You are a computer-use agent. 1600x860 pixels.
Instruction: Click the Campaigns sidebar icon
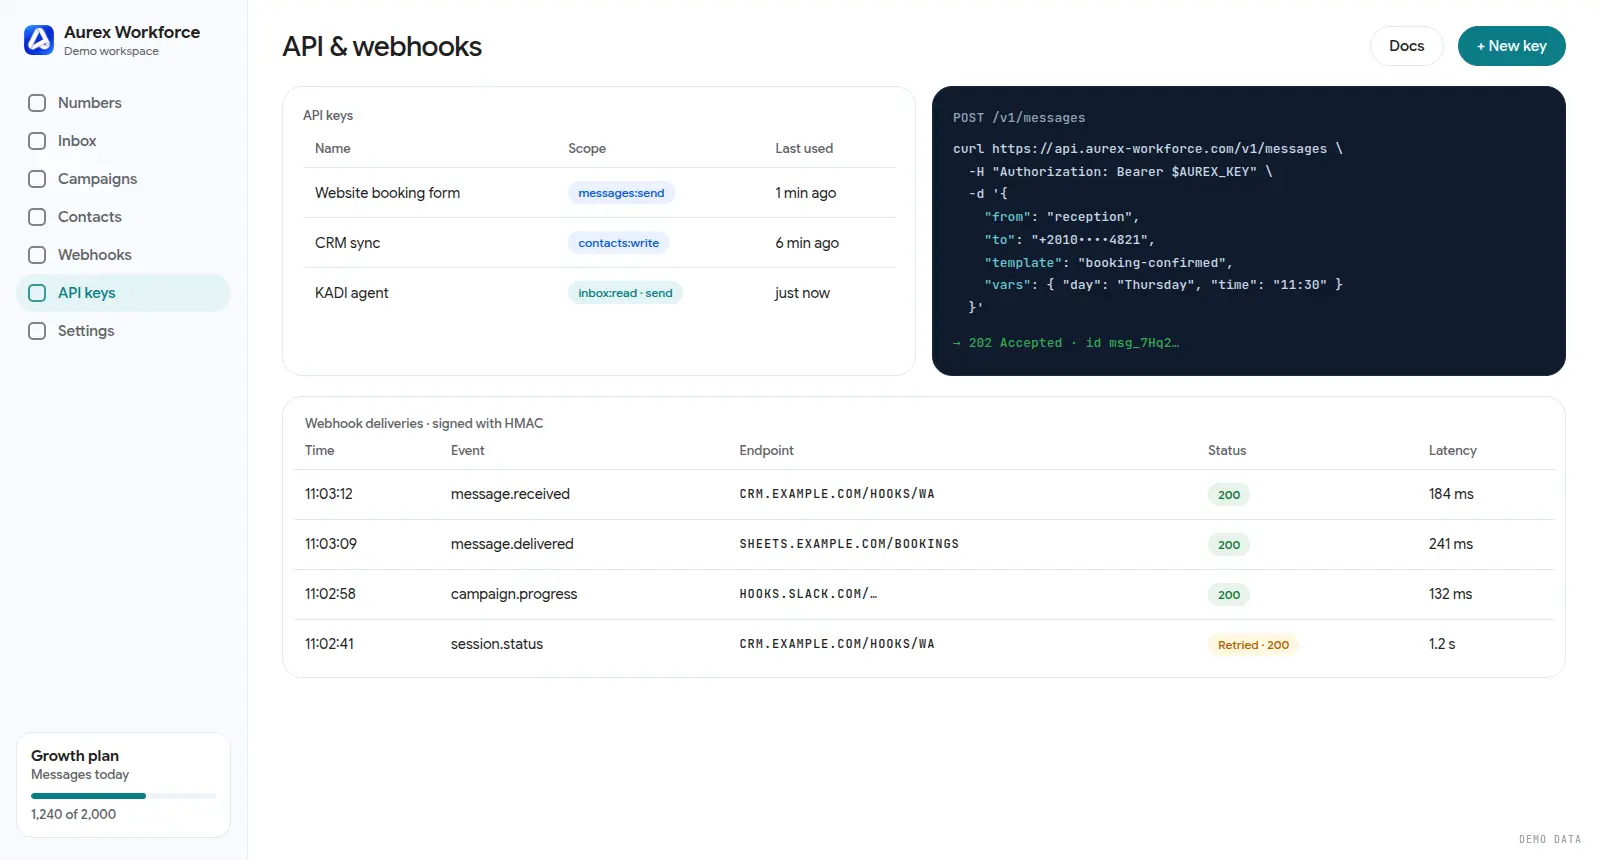37,179
